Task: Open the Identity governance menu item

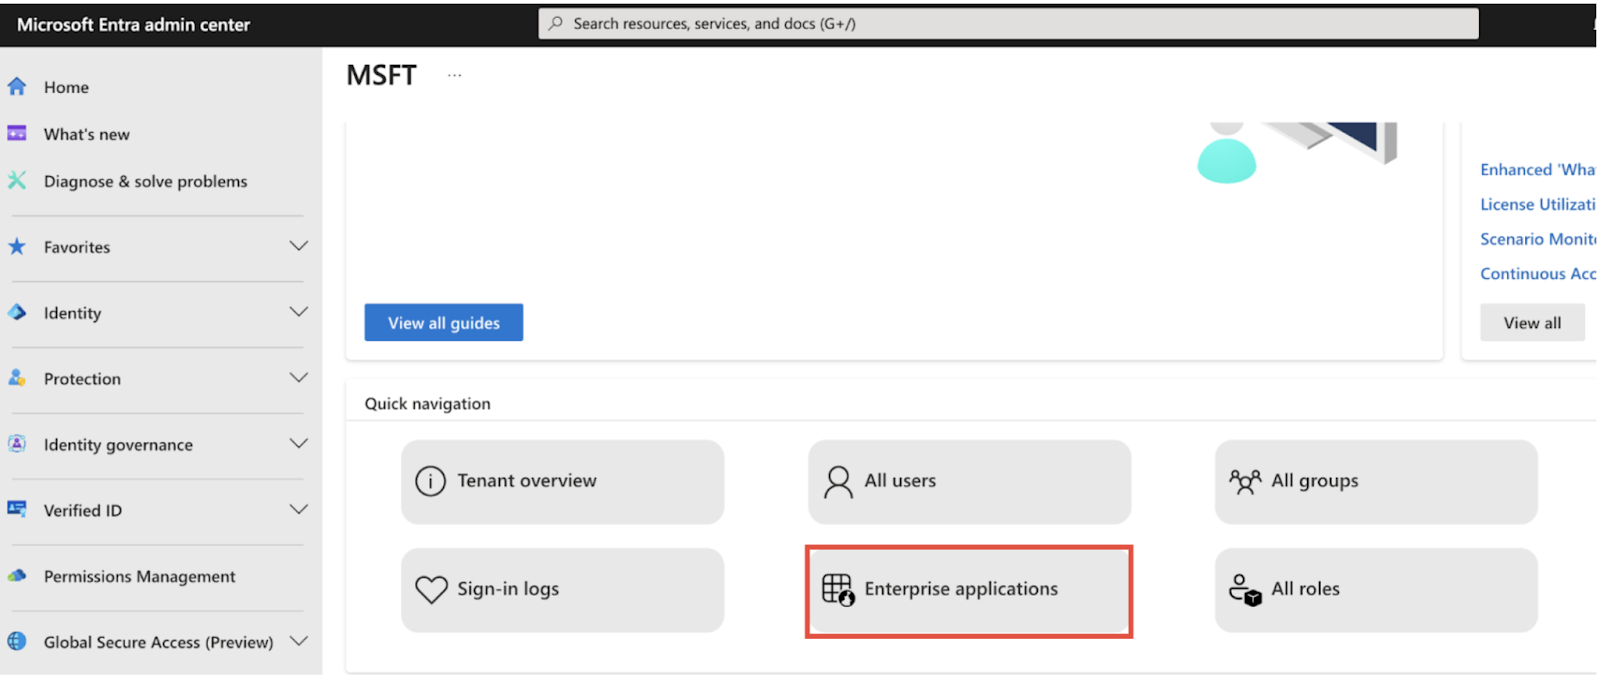Action: 118,445
